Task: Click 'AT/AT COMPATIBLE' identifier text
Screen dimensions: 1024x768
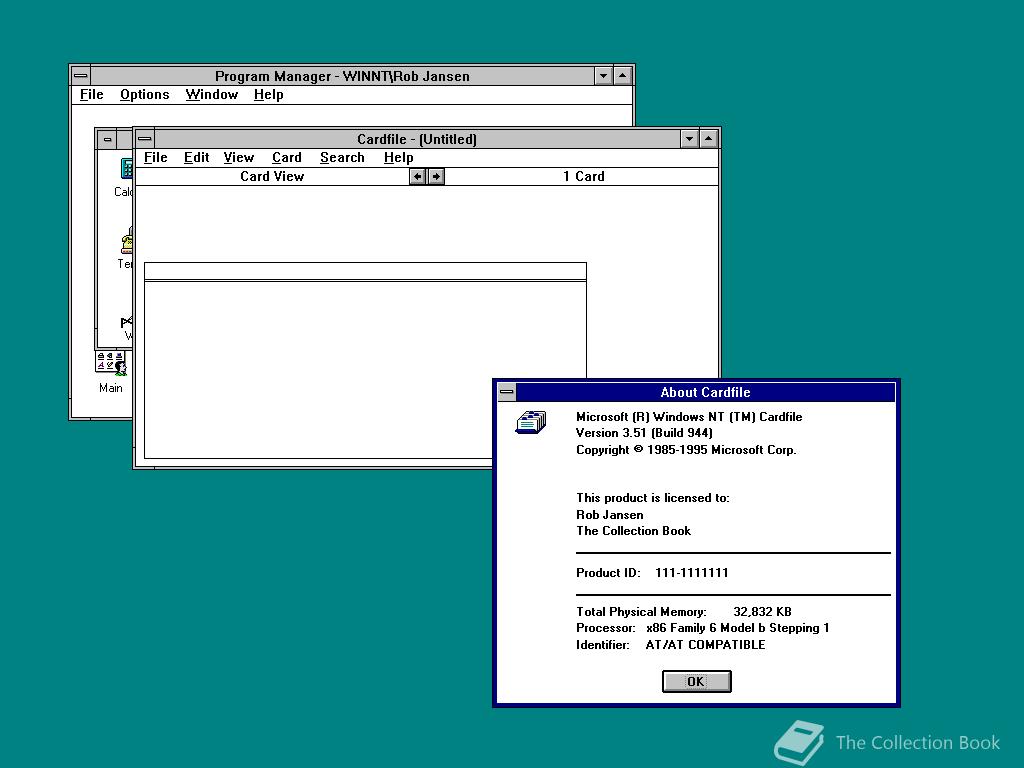Action: (x=705, y=645)
